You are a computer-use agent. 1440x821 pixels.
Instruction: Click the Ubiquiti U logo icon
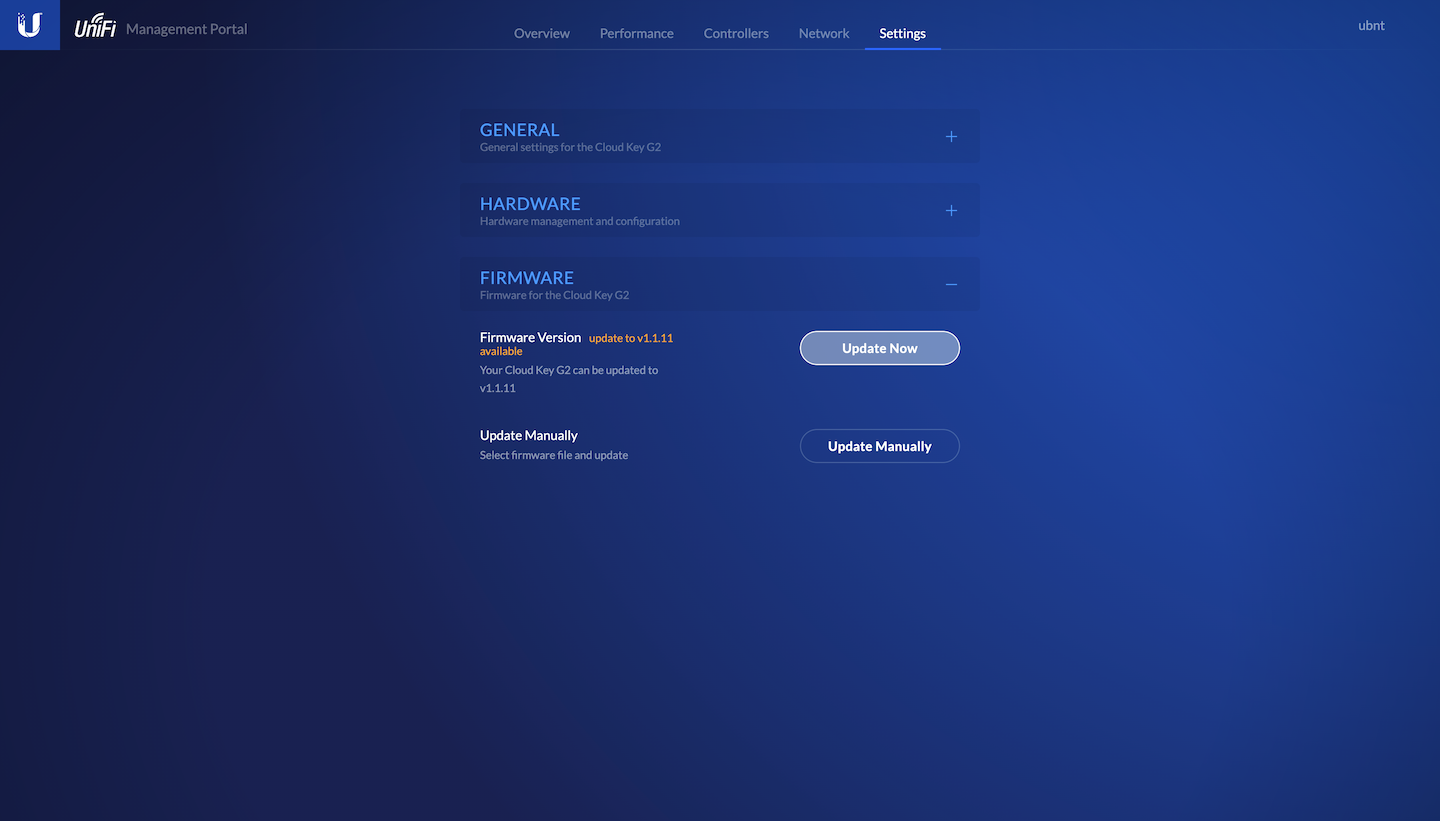coord(30,25)
